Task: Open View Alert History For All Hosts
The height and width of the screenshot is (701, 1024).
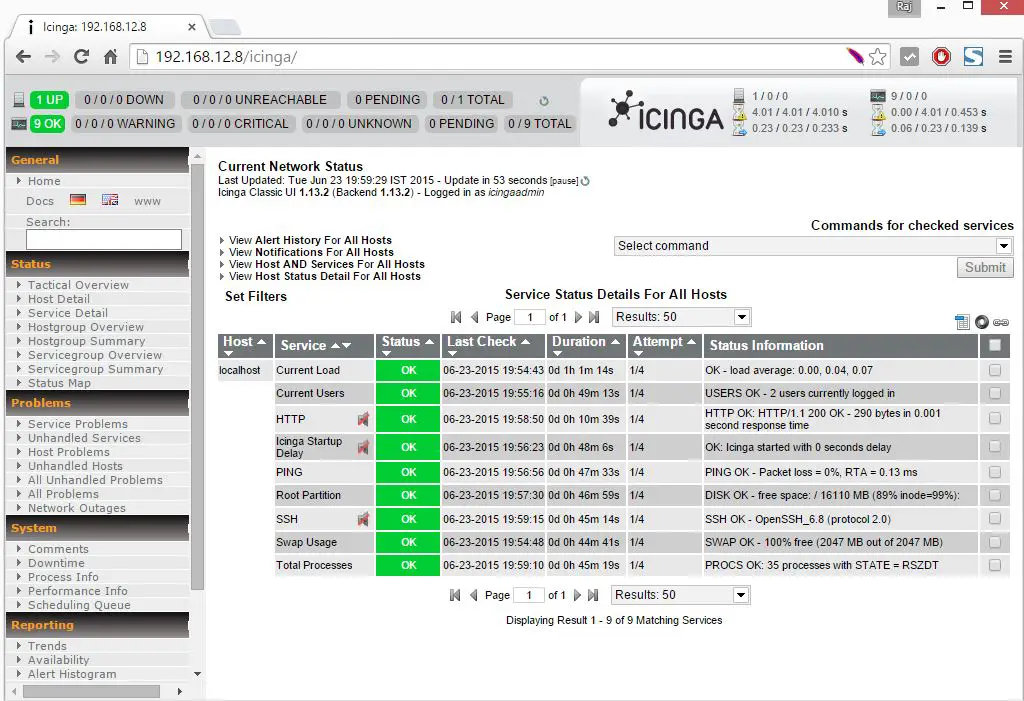Action: (x=310, y=240)
